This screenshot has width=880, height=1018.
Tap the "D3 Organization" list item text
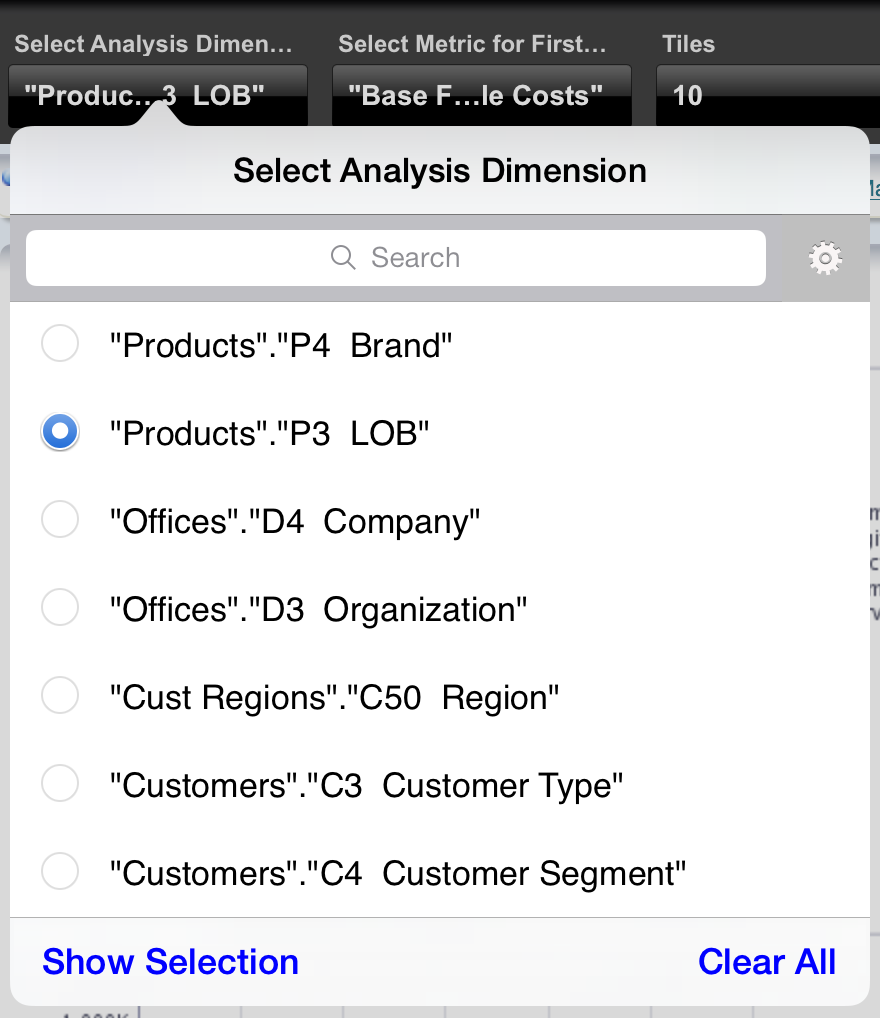[x=318, y=610]
